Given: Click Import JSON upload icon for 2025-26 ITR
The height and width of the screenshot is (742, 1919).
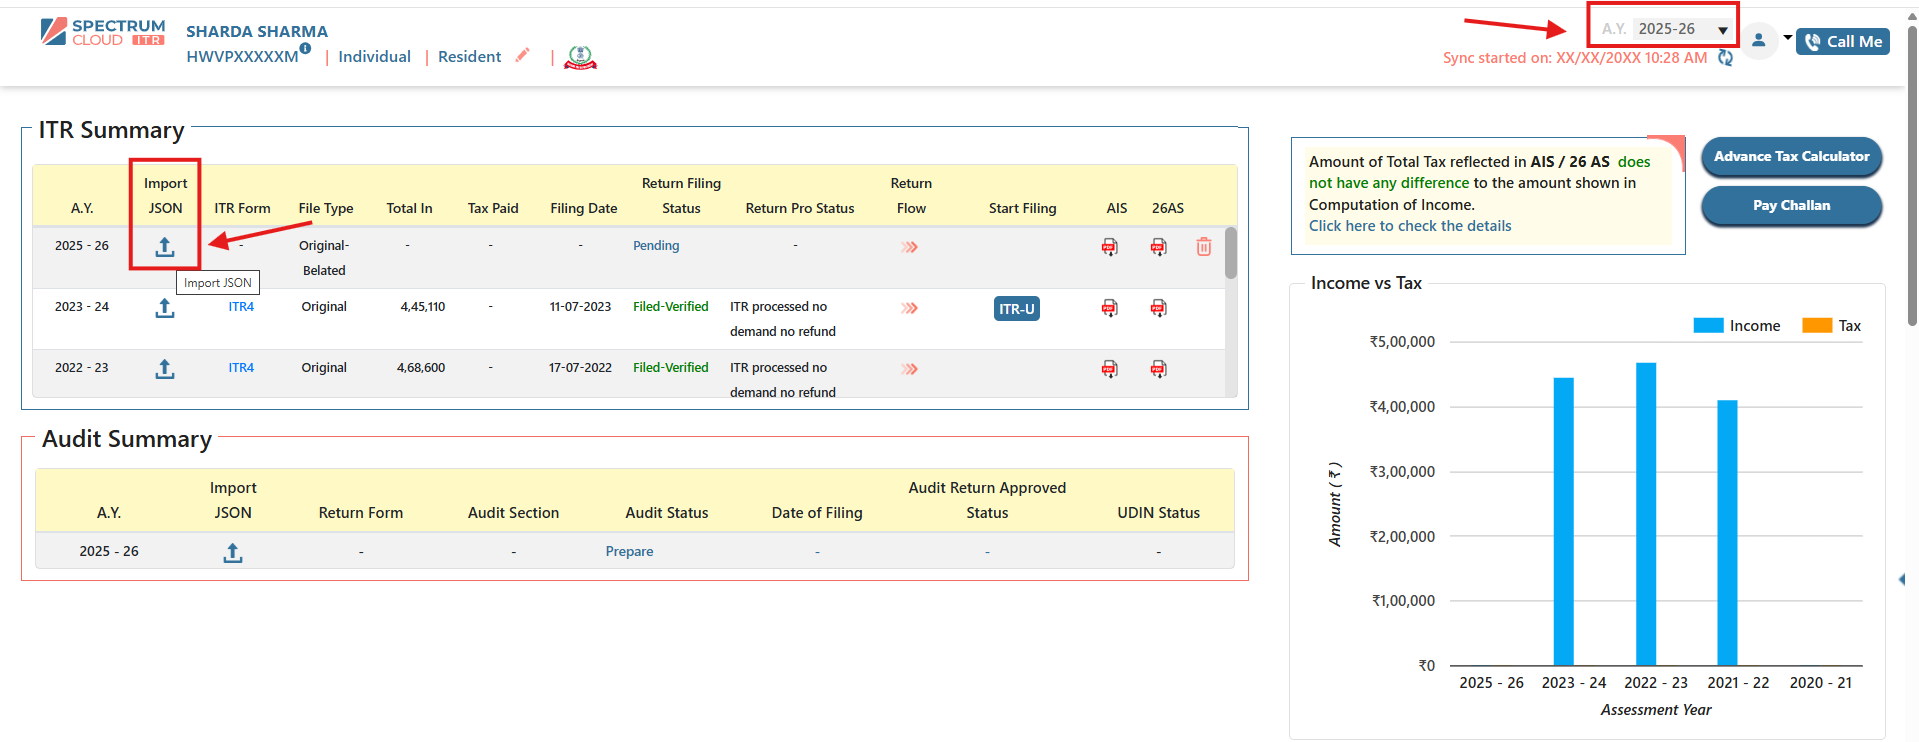Looking at the screenshot, I should click(165, 247).
